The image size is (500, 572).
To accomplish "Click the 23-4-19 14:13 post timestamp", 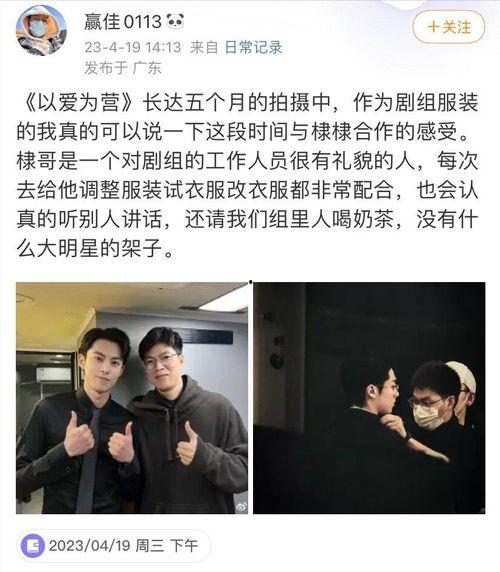I will 133,47.
